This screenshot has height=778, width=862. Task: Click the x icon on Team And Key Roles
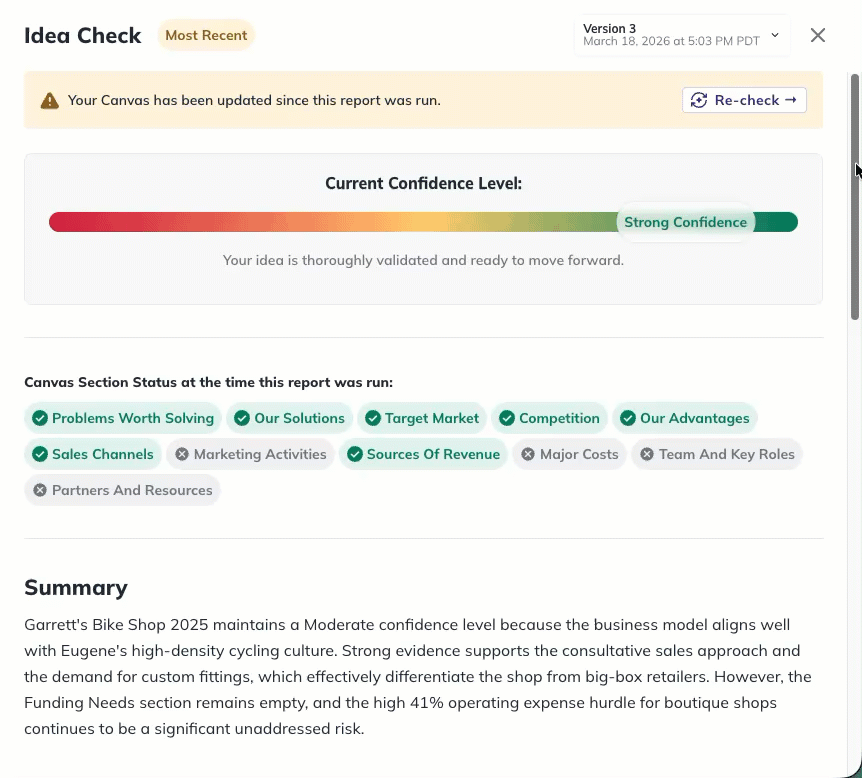pos(645,454)
